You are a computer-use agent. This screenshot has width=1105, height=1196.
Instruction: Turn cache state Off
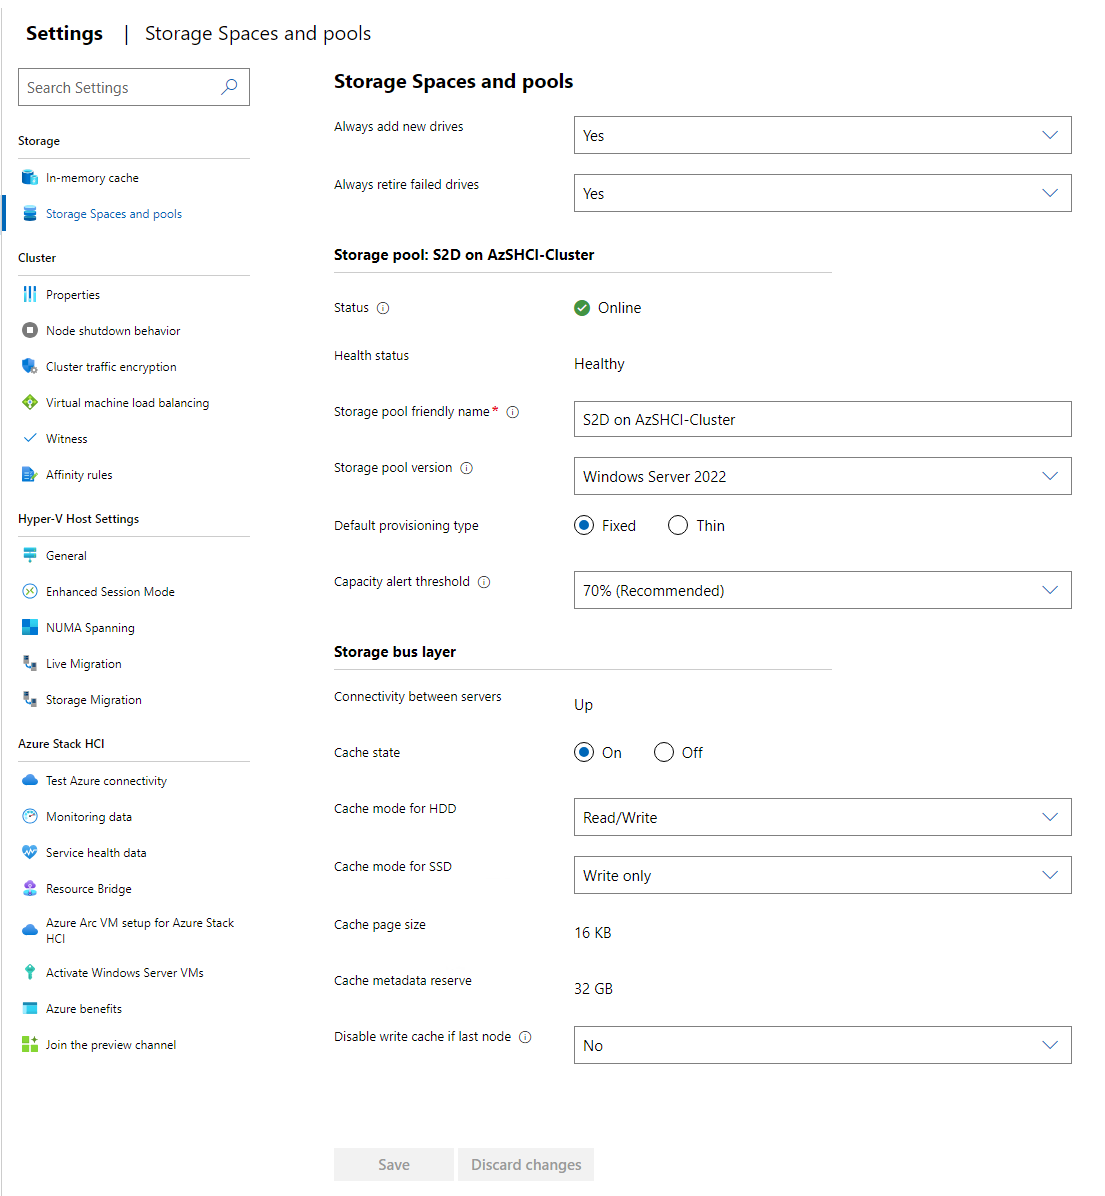point(663,752)
